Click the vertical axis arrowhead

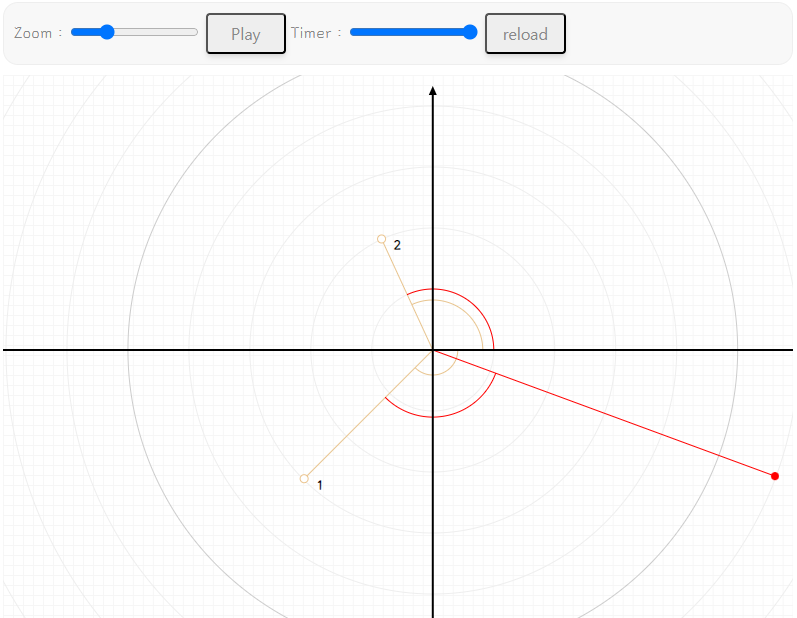433,90
